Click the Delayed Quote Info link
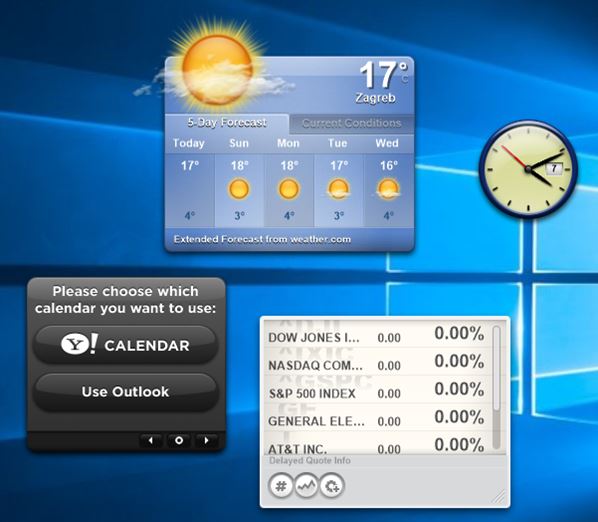This screenshot has width=598, height=522. (x=310, y=460)
